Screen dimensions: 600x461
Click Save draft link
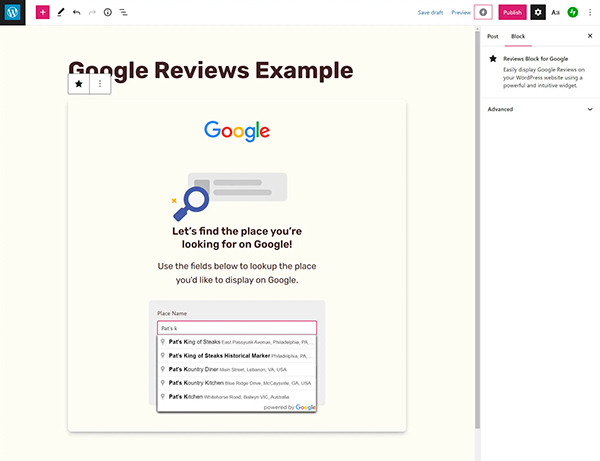tap(430, 13)
